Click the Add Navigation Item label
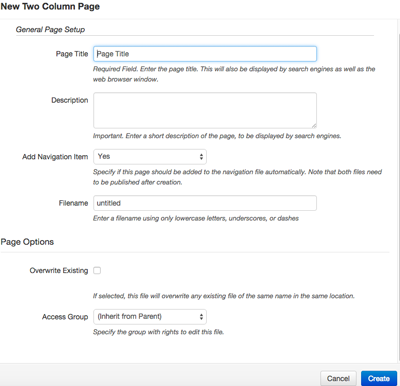Screen dimensions: 400x386 pos(55,157)
